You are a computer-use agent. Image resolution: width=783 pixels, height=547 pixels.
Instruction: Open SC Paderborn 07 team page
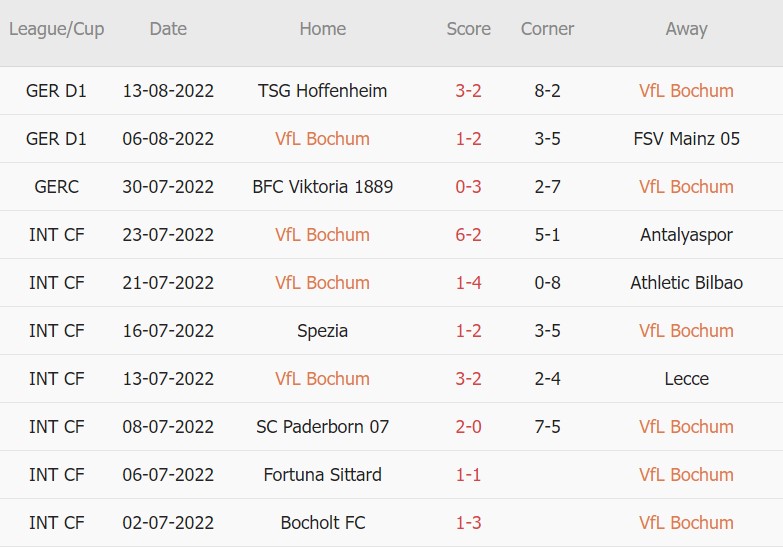pyautogui.click(x=322, y=427)
